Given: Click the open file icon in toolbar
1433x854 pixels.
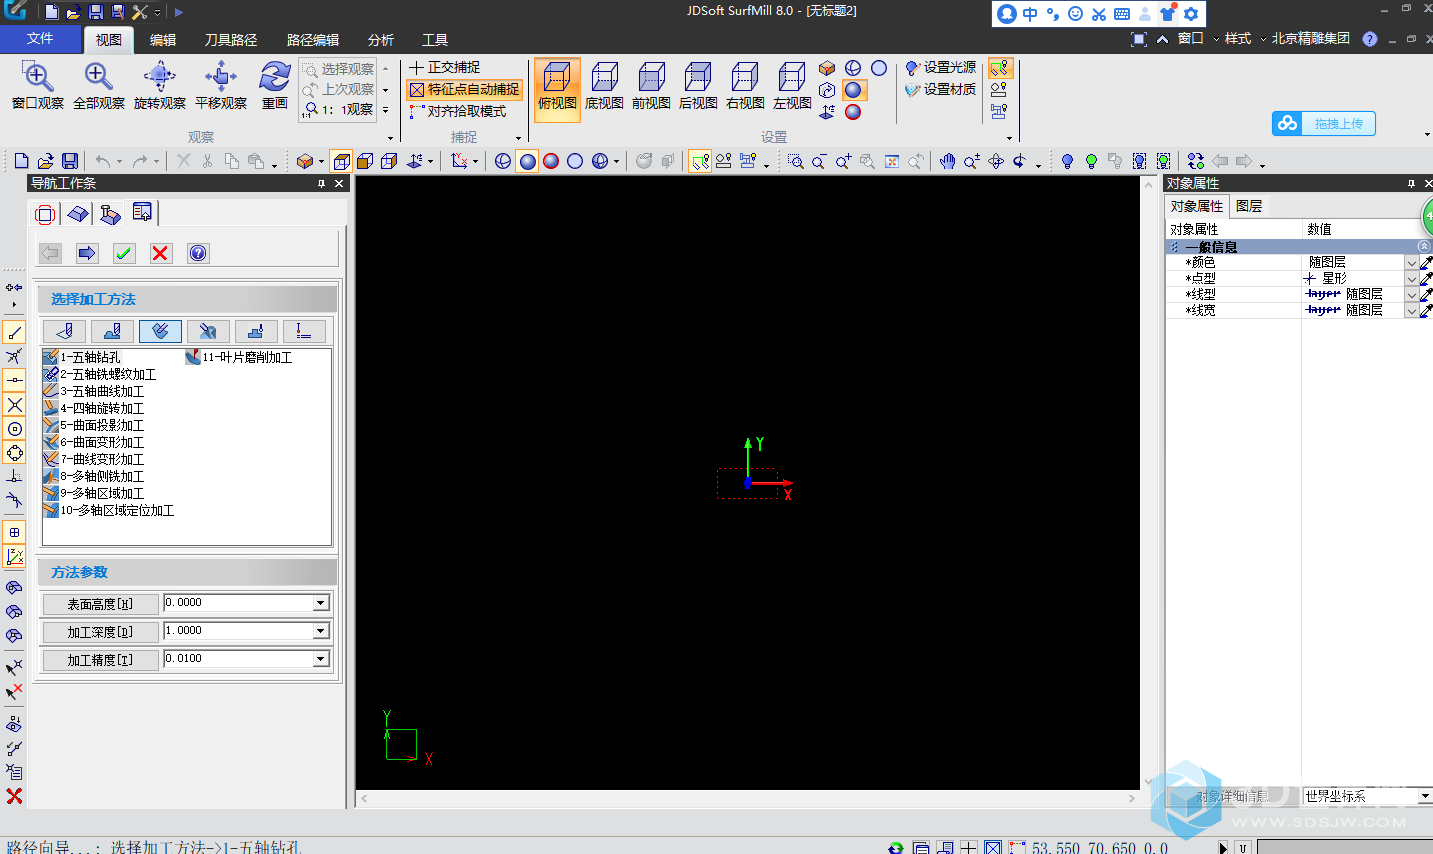Looking at the screenshot, I should (x=45, y=161).
